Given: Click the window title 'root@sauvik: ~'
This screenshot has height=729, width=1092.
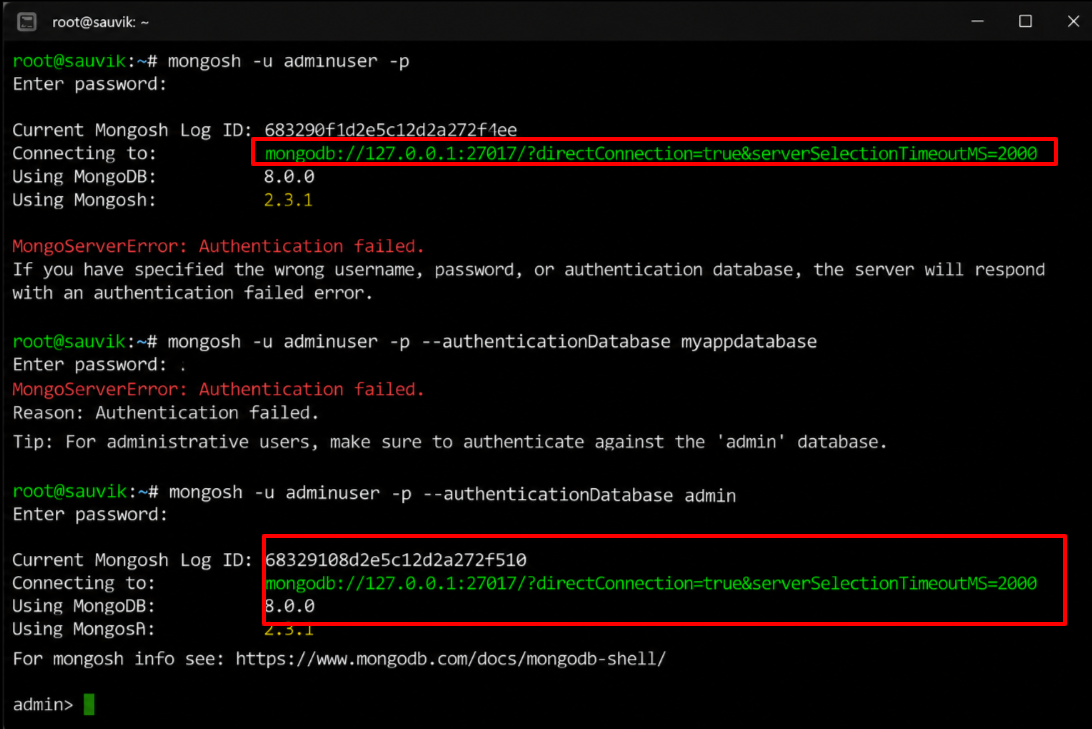Looking at the screenshot, I should click(100, 22).
